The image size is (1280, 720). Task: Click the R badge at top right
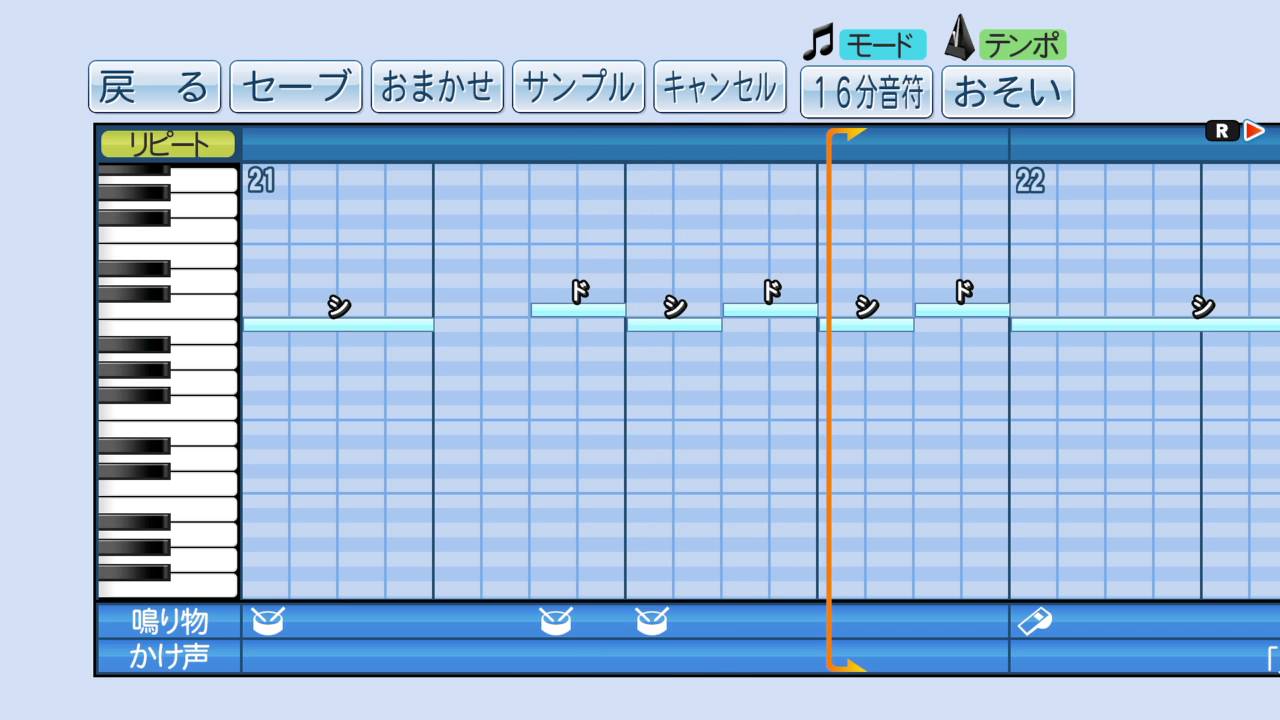tap(1221, 131)
